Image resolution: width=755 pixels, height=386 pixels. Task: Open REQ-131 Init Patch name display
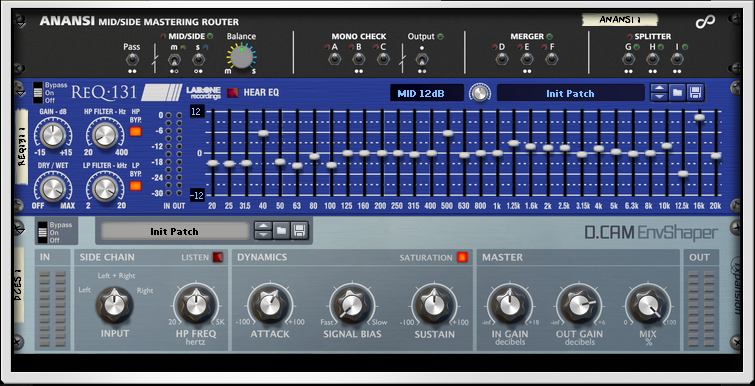click(x=570, y=93)
